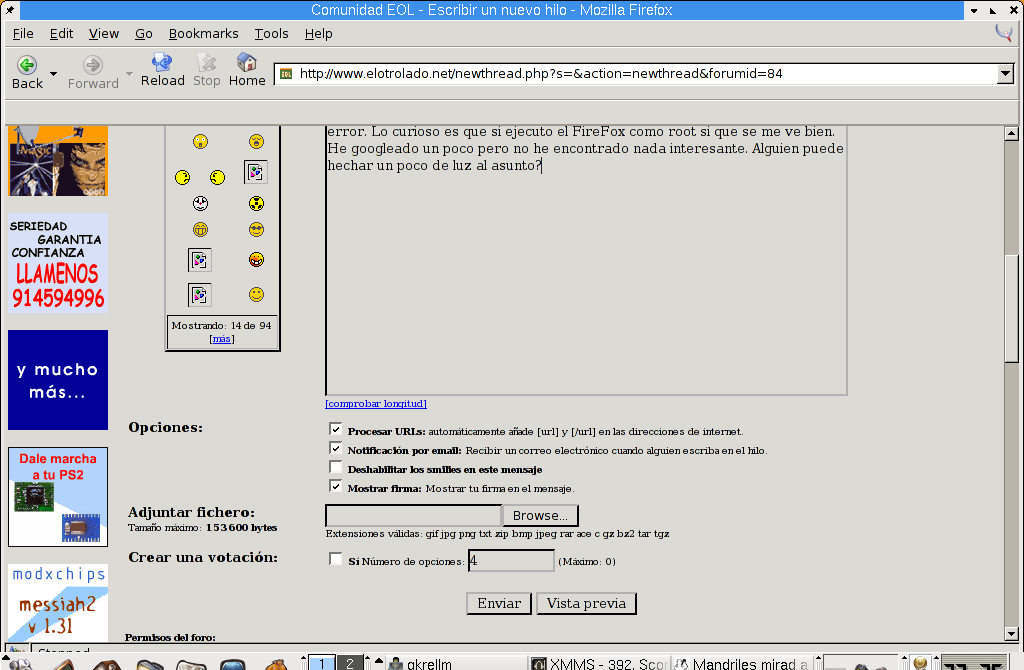Image resolution: width=1024 pixels, height=670 pixels.
Task: Insert the right frowning yellow face smiley
Action: pos(217,177)
